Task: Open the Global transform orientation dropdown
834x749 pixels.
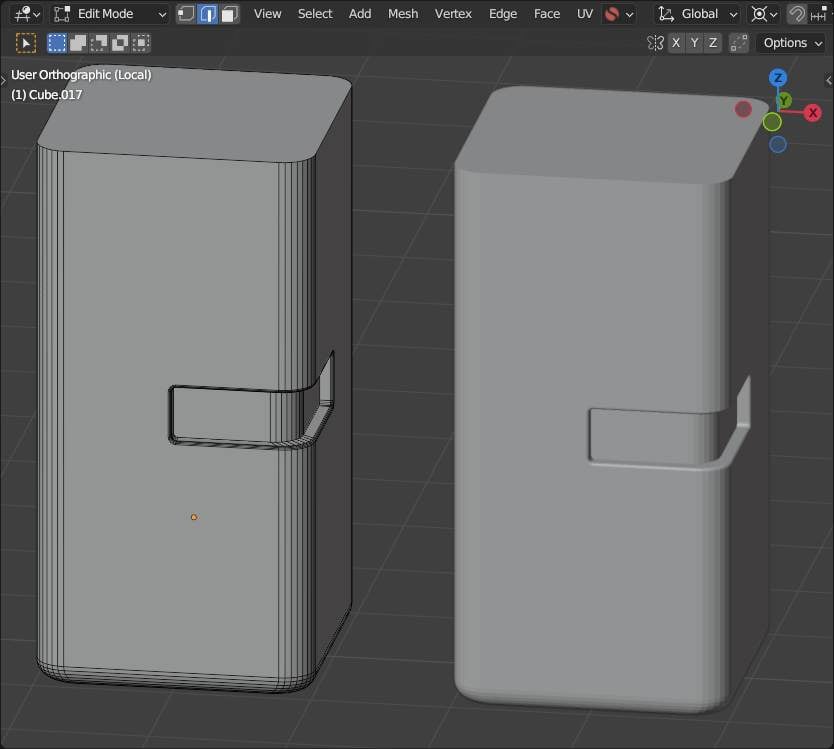Action: click(698, 14)
